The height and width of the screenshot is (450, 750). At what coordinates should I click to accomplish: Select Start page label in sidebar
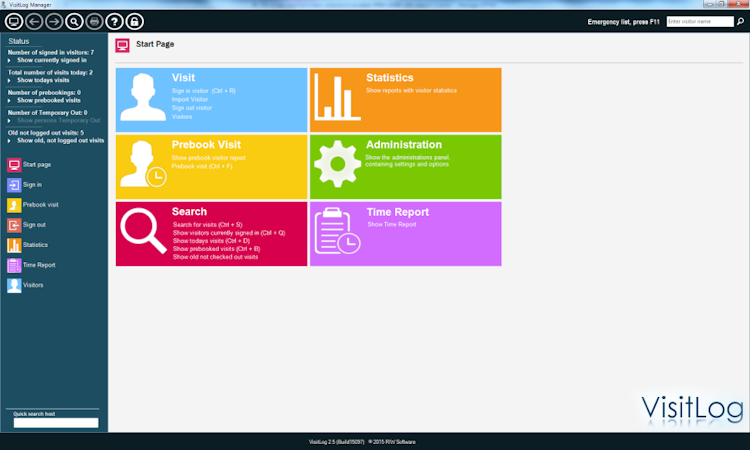pyautogui.click(x=37, y=165)
